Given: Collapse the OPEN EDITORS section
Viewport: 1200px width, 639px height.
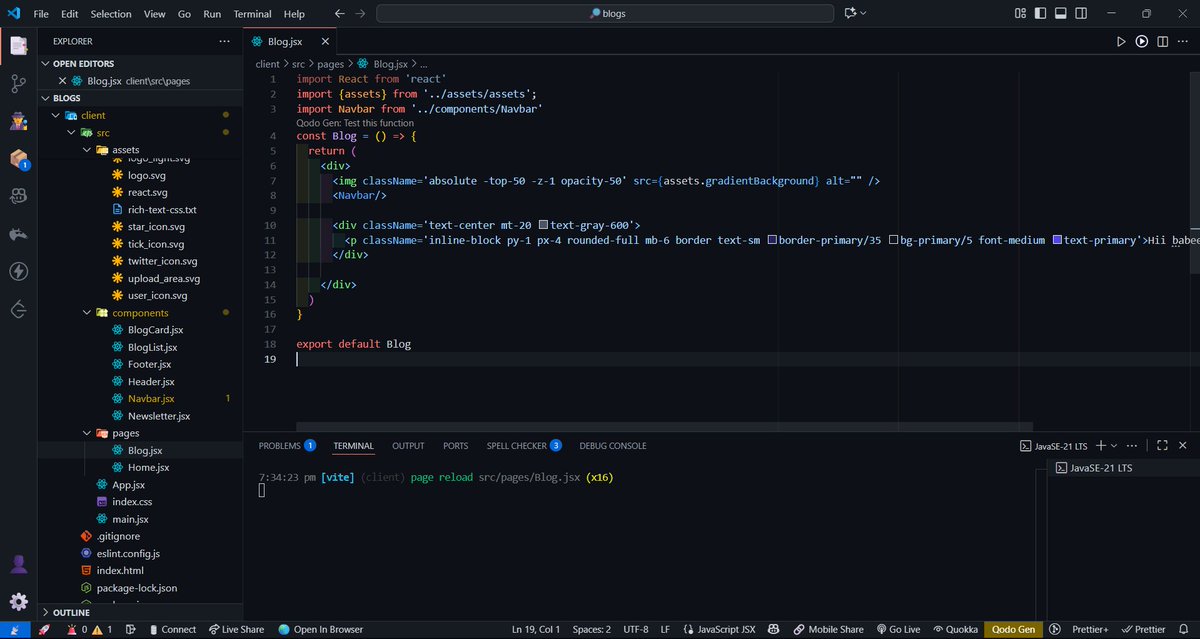Looking at the screenshot, I should [46, 63].
